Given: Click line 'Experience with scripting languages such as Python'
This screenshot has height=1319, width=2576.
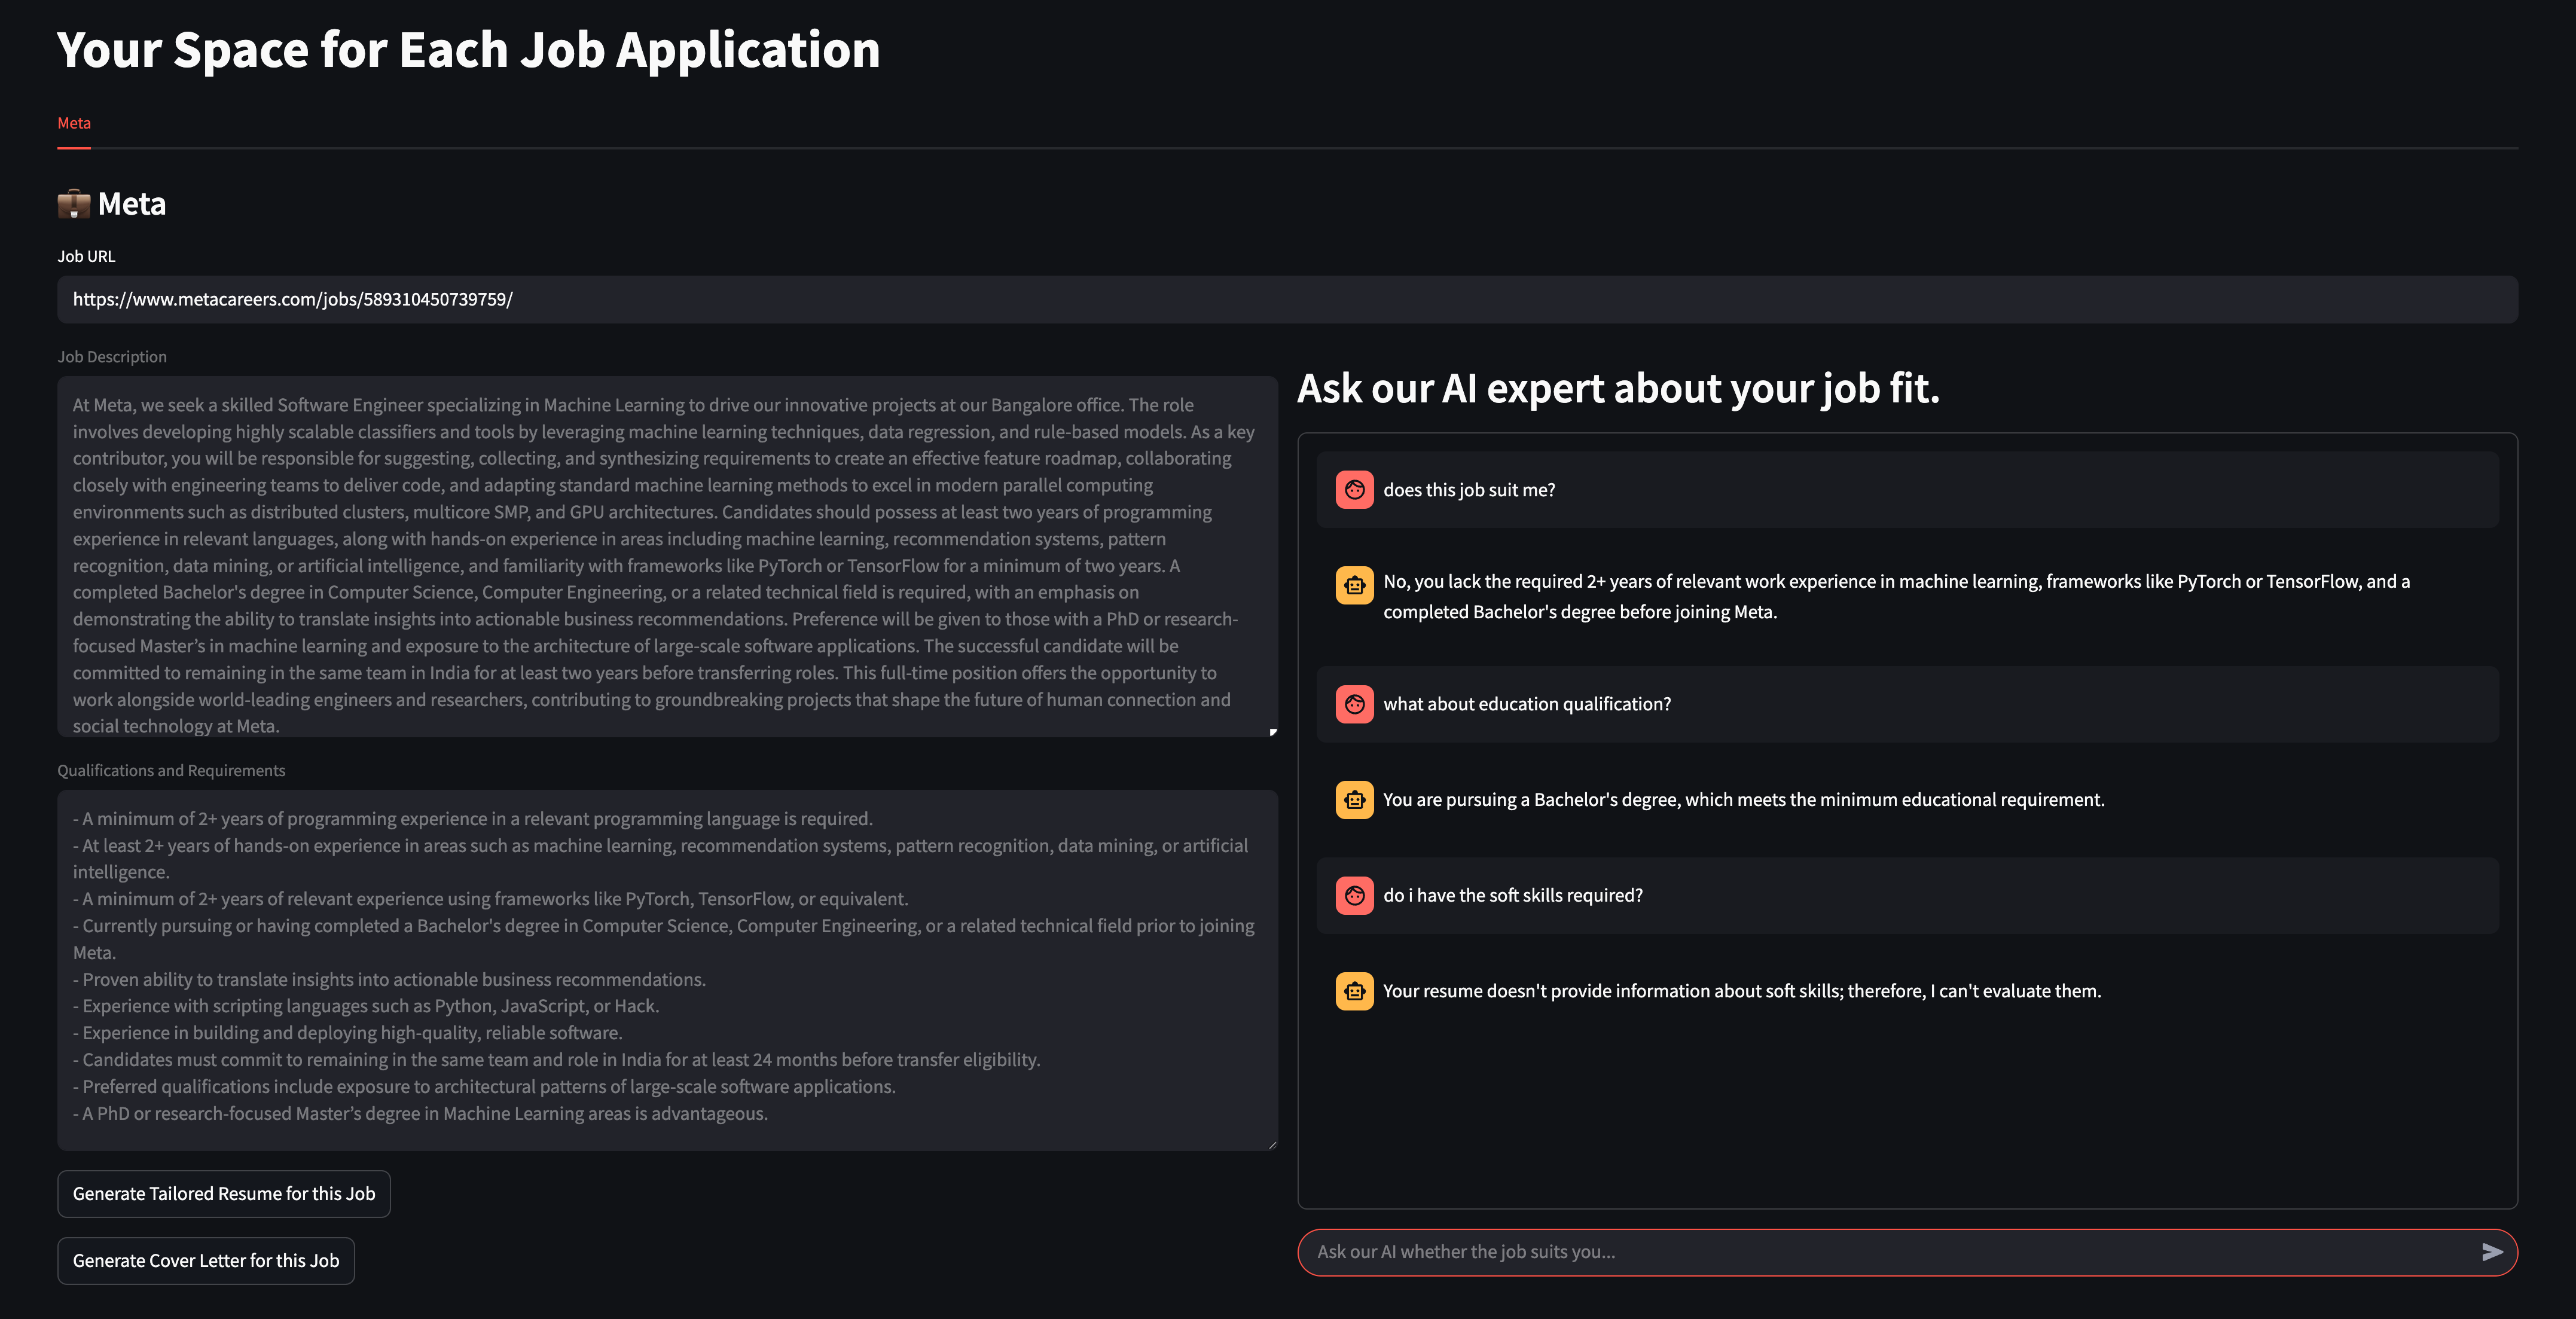Looking at the screenshot, I should [366, 1007].
